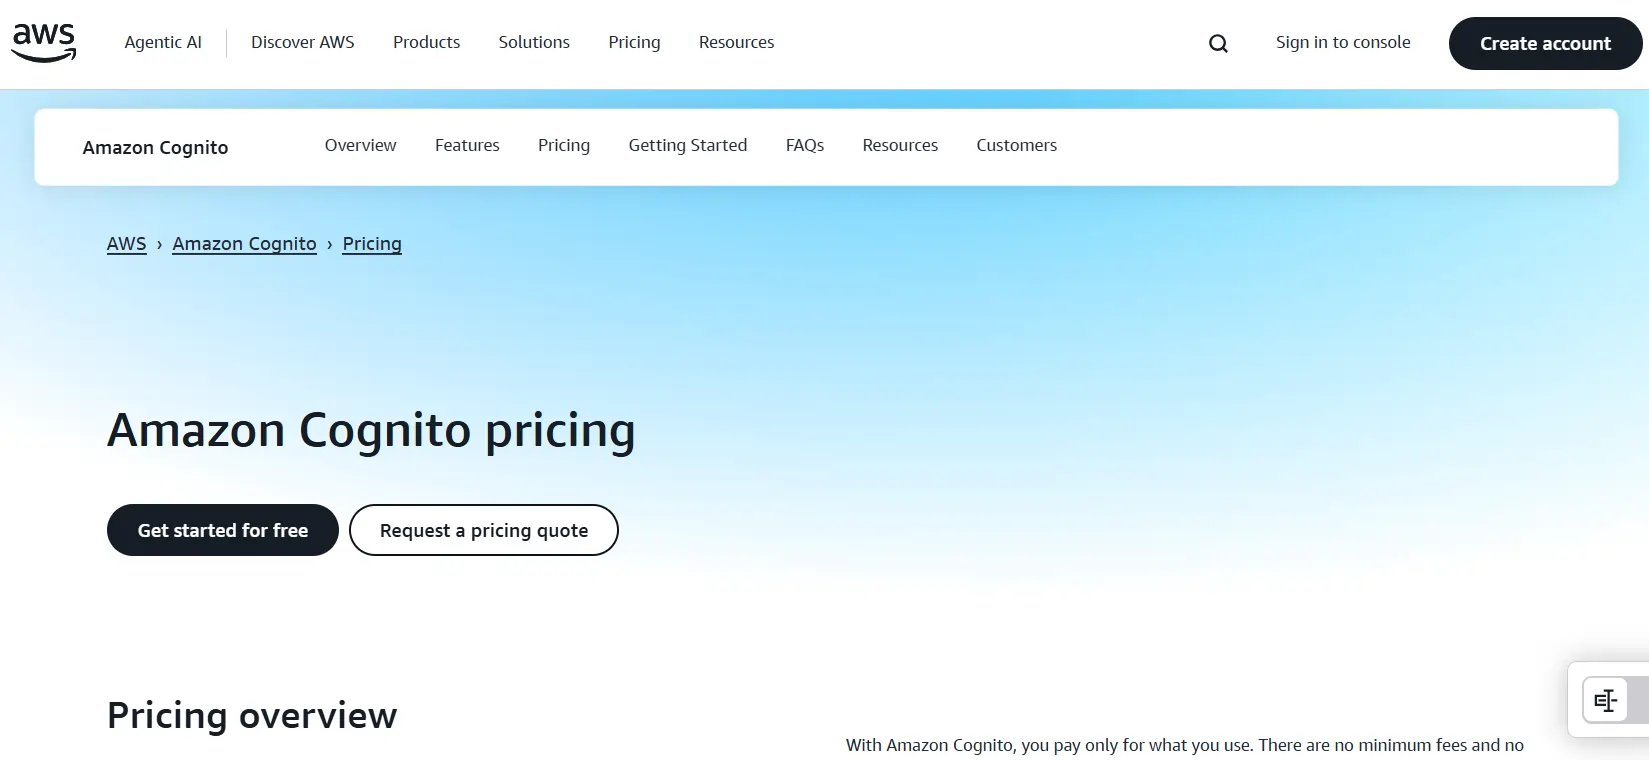Screen dimensions: 1649x760
Task: Switch to the Customers tab
Action: (1016, 145)
